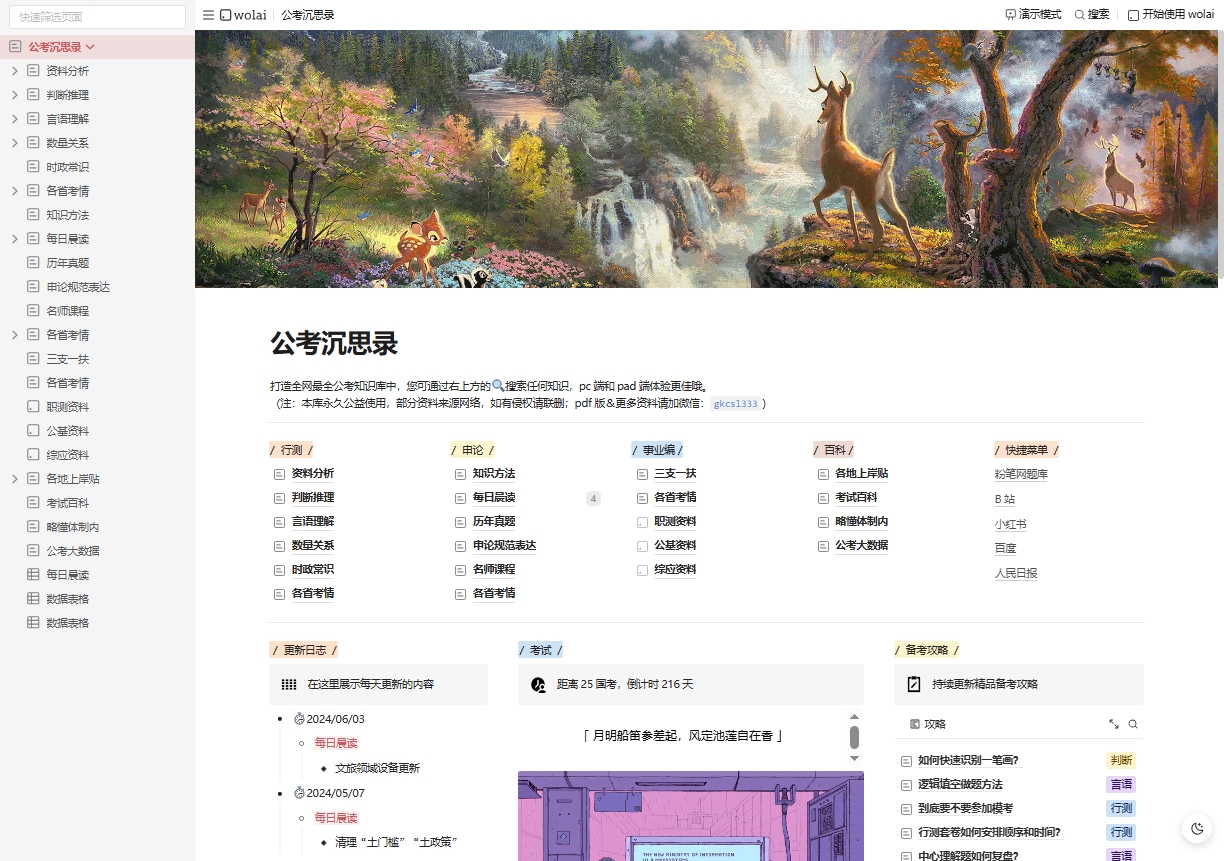Open the 百度 quick link
This screenshot has width=1224, height=861.
pos(1005,548)
